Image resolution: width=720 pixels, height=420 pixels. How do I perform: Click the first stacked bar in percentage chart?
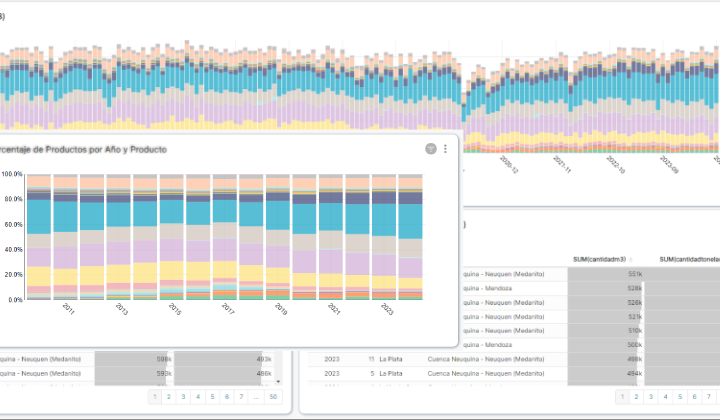tap(39, 237)
